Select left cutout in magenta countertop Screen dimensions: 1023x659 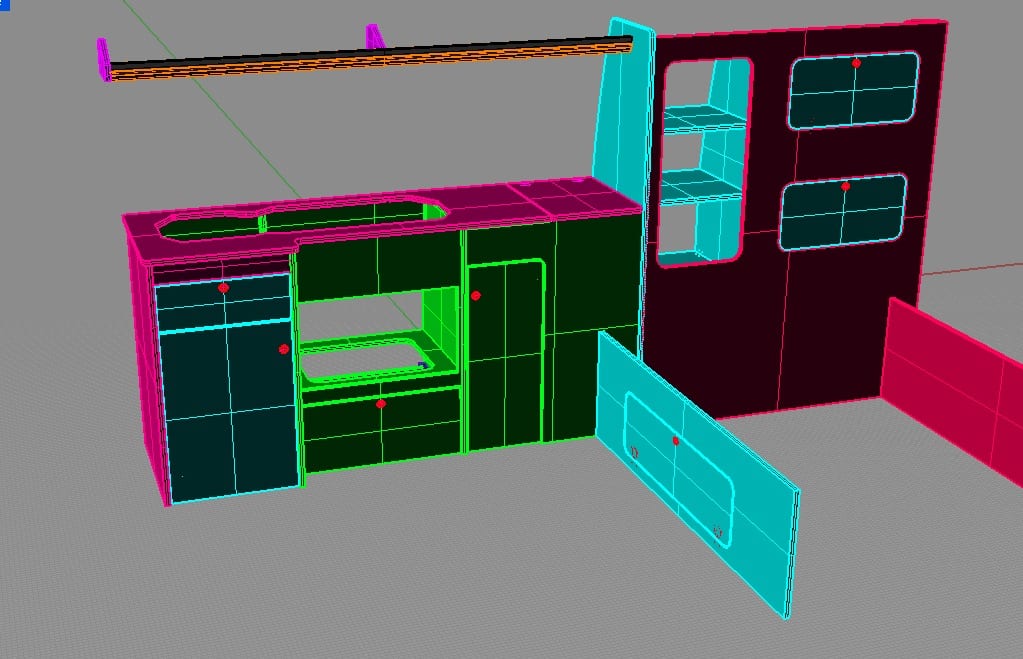coord(209,225)
